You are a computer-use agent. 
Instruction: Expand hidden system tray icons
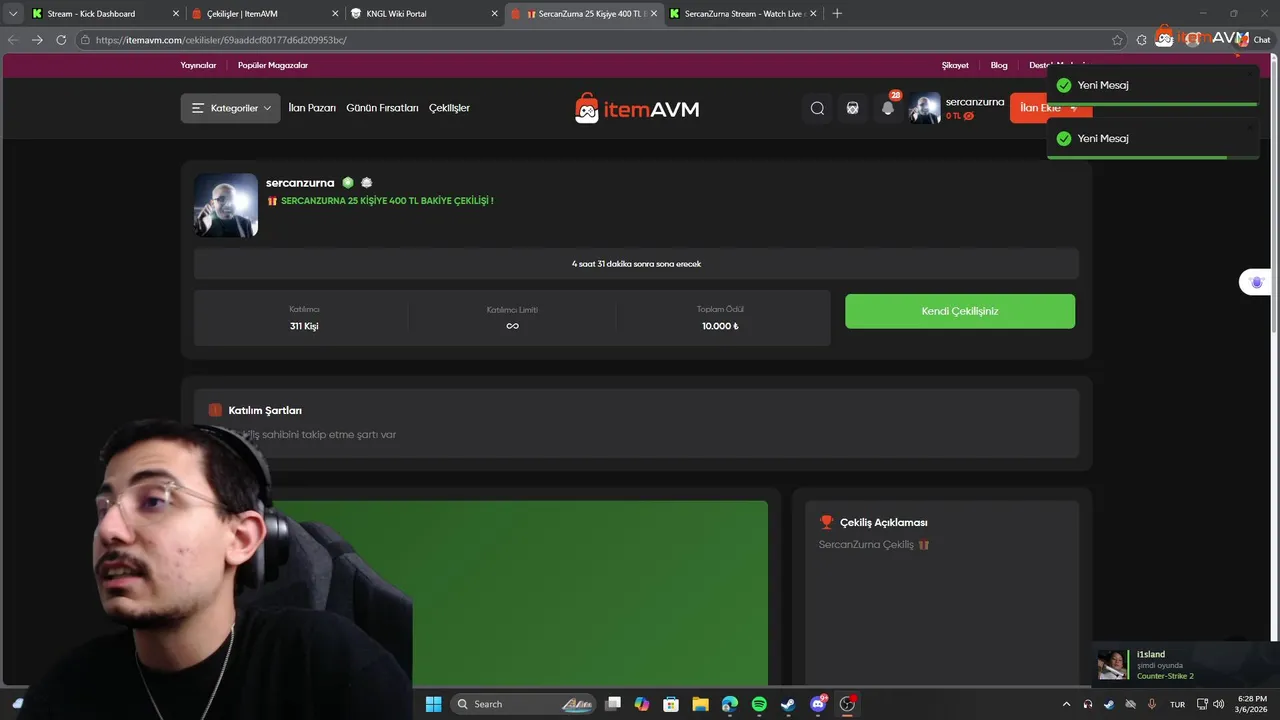[x=1066, y=704]
